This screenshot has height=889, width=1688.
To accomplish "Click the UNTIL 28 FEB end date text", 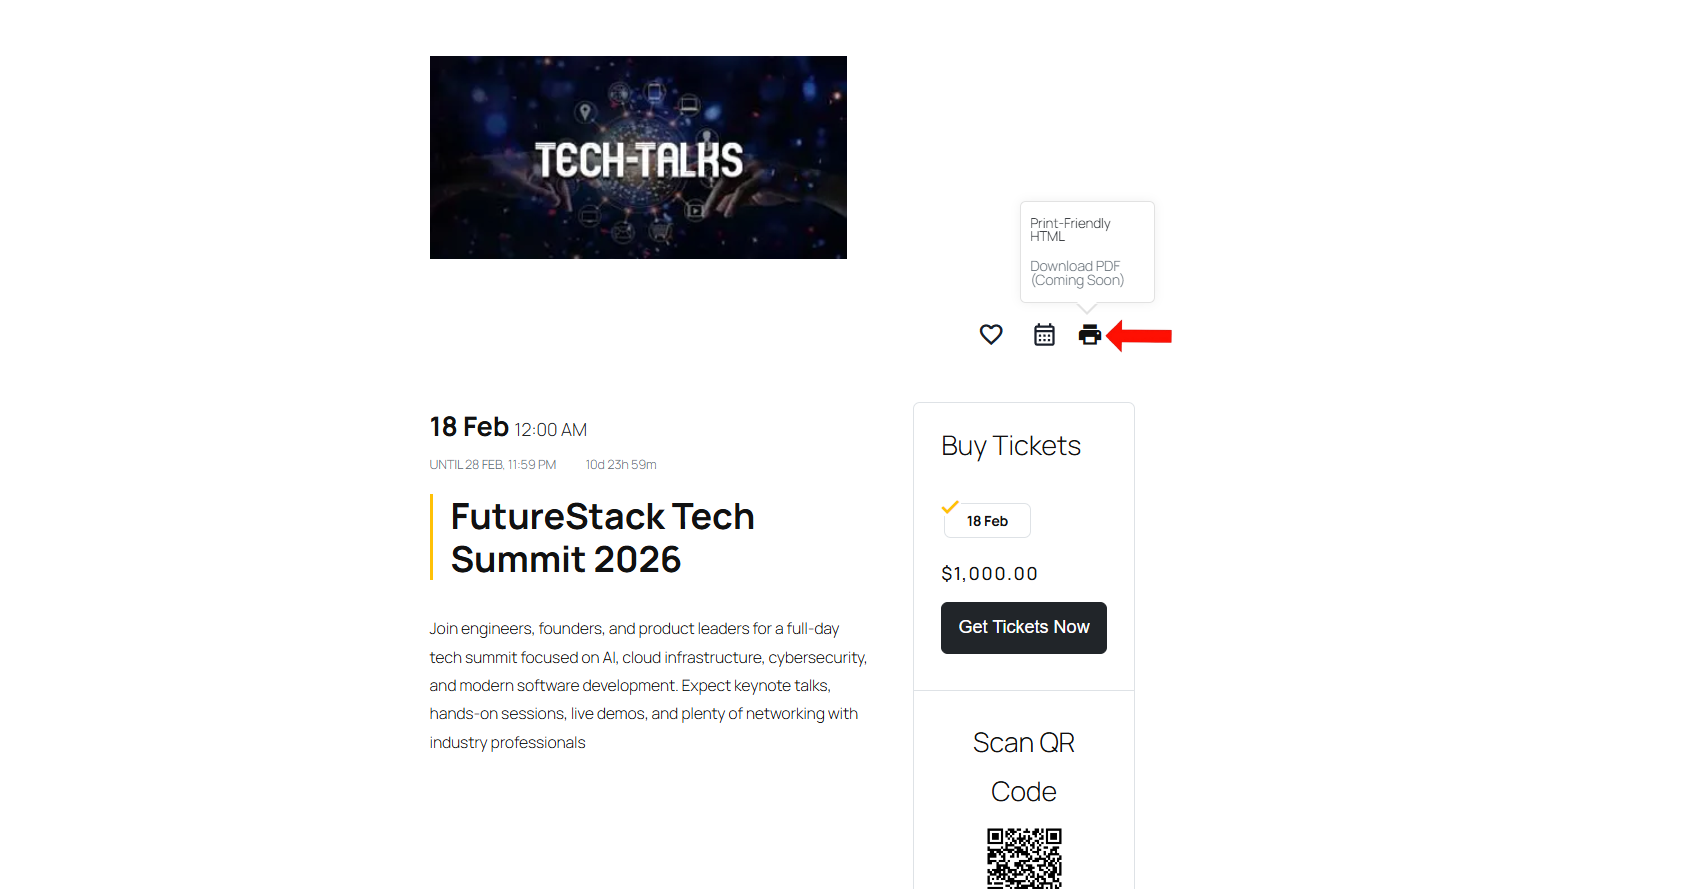I will pos(492,465).
